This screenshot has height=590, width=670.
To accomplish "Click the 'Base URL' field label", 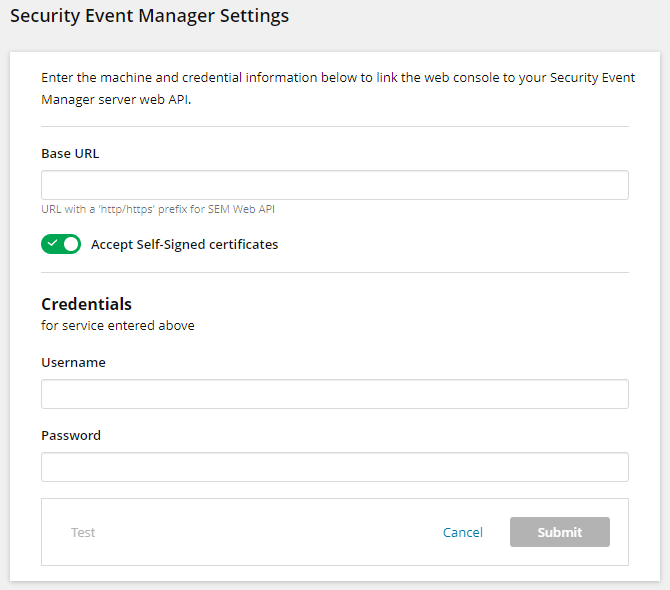I will (70, 154).
